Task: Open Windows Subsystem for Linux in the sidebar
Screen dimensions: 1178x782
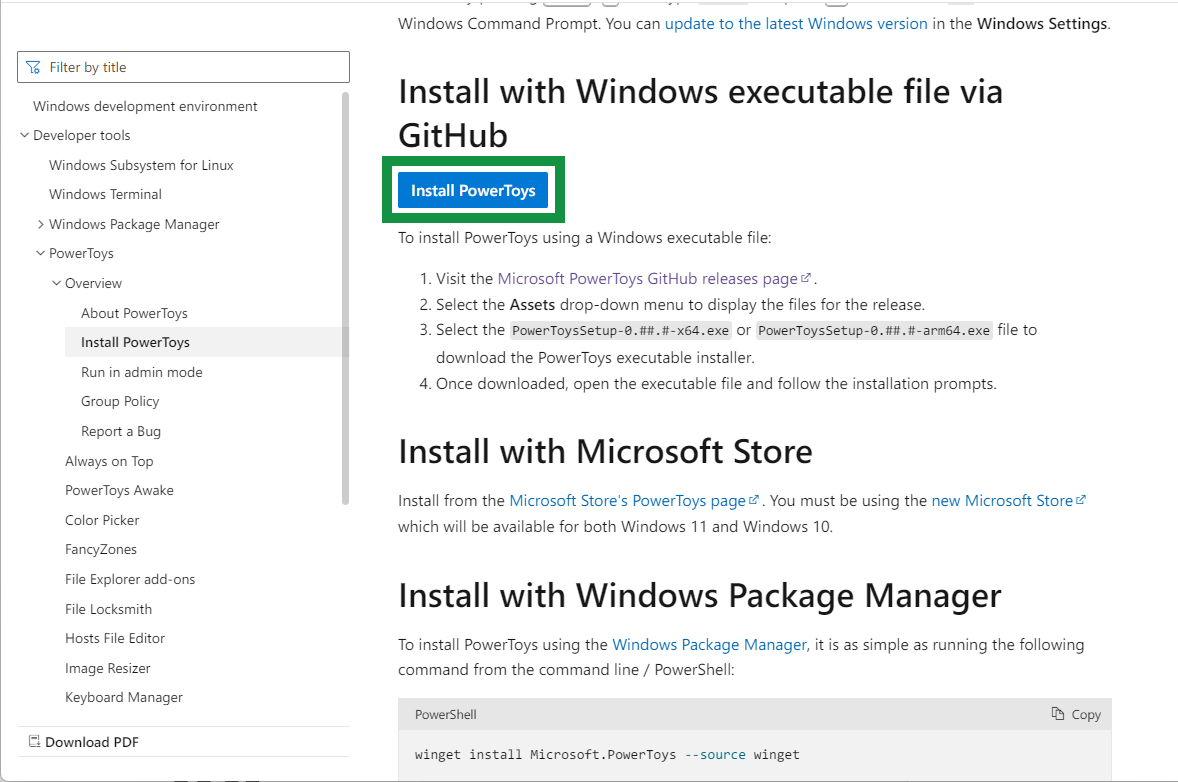Action: pos(141,165)
